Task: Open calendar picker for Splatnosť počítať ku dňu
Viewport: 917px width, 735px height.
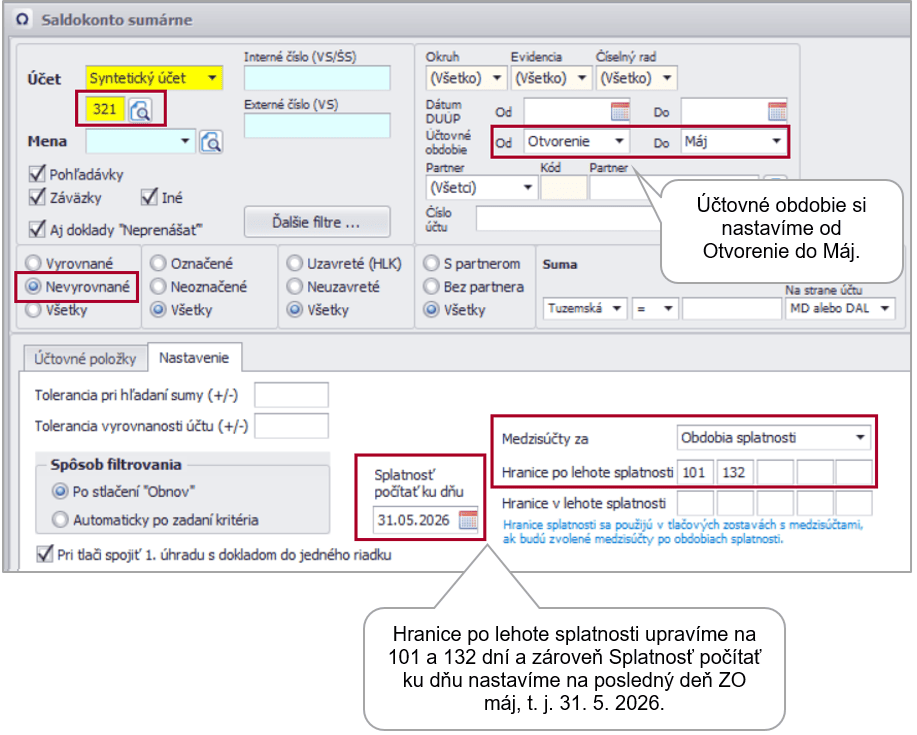Action: 468,519
